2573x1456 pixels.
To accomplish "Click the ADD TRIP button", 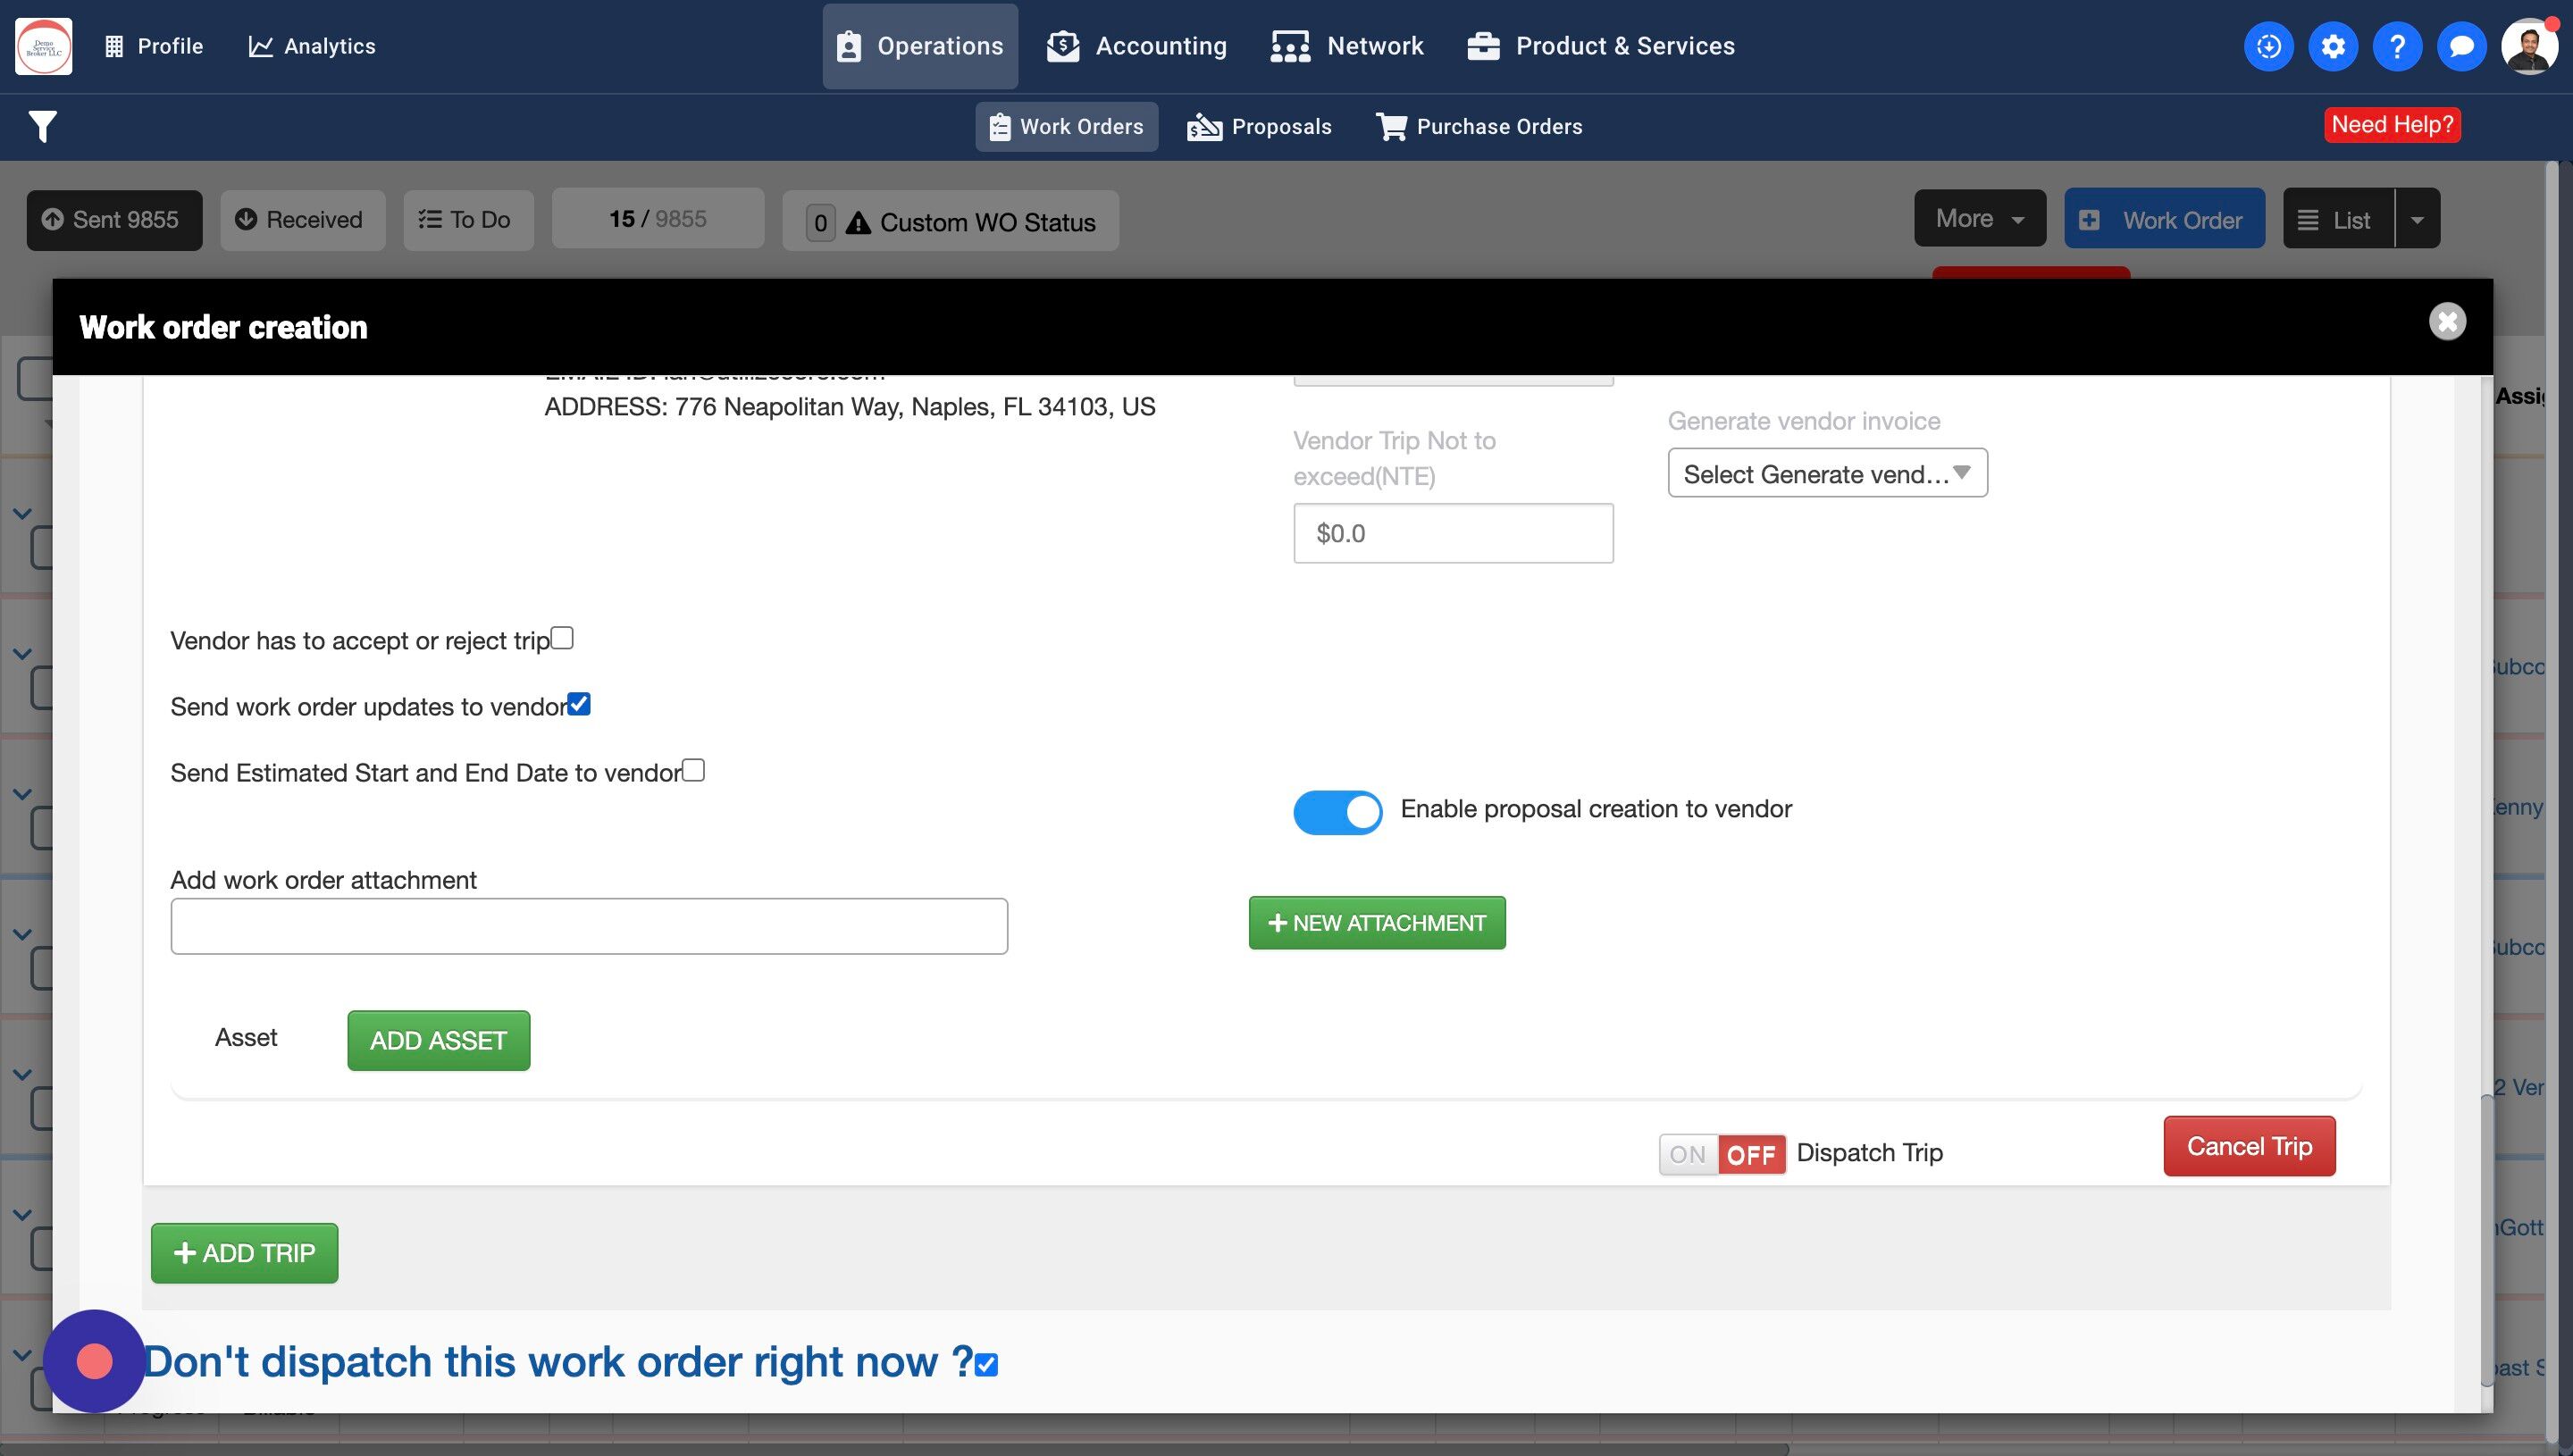I will tap(244, 1253).
